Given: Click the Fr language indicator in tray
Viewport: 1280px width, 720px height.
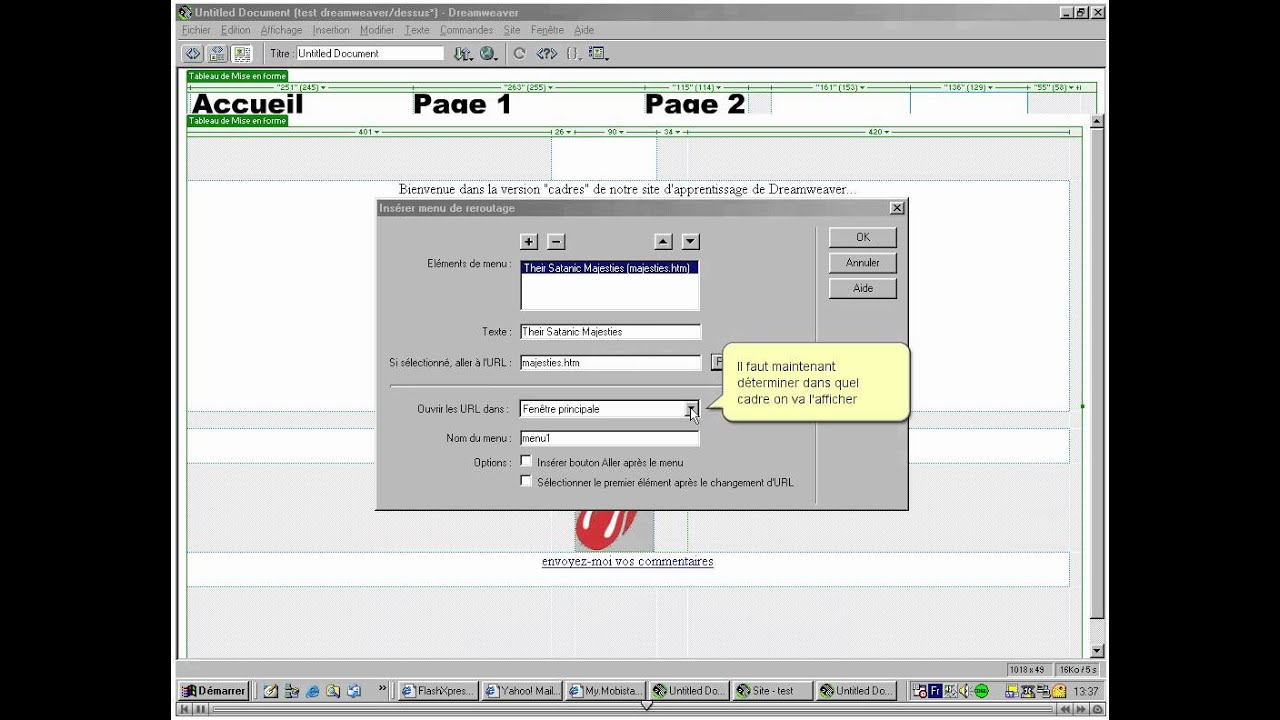Looking at the screenshot, I should click(x=936, y=691).
